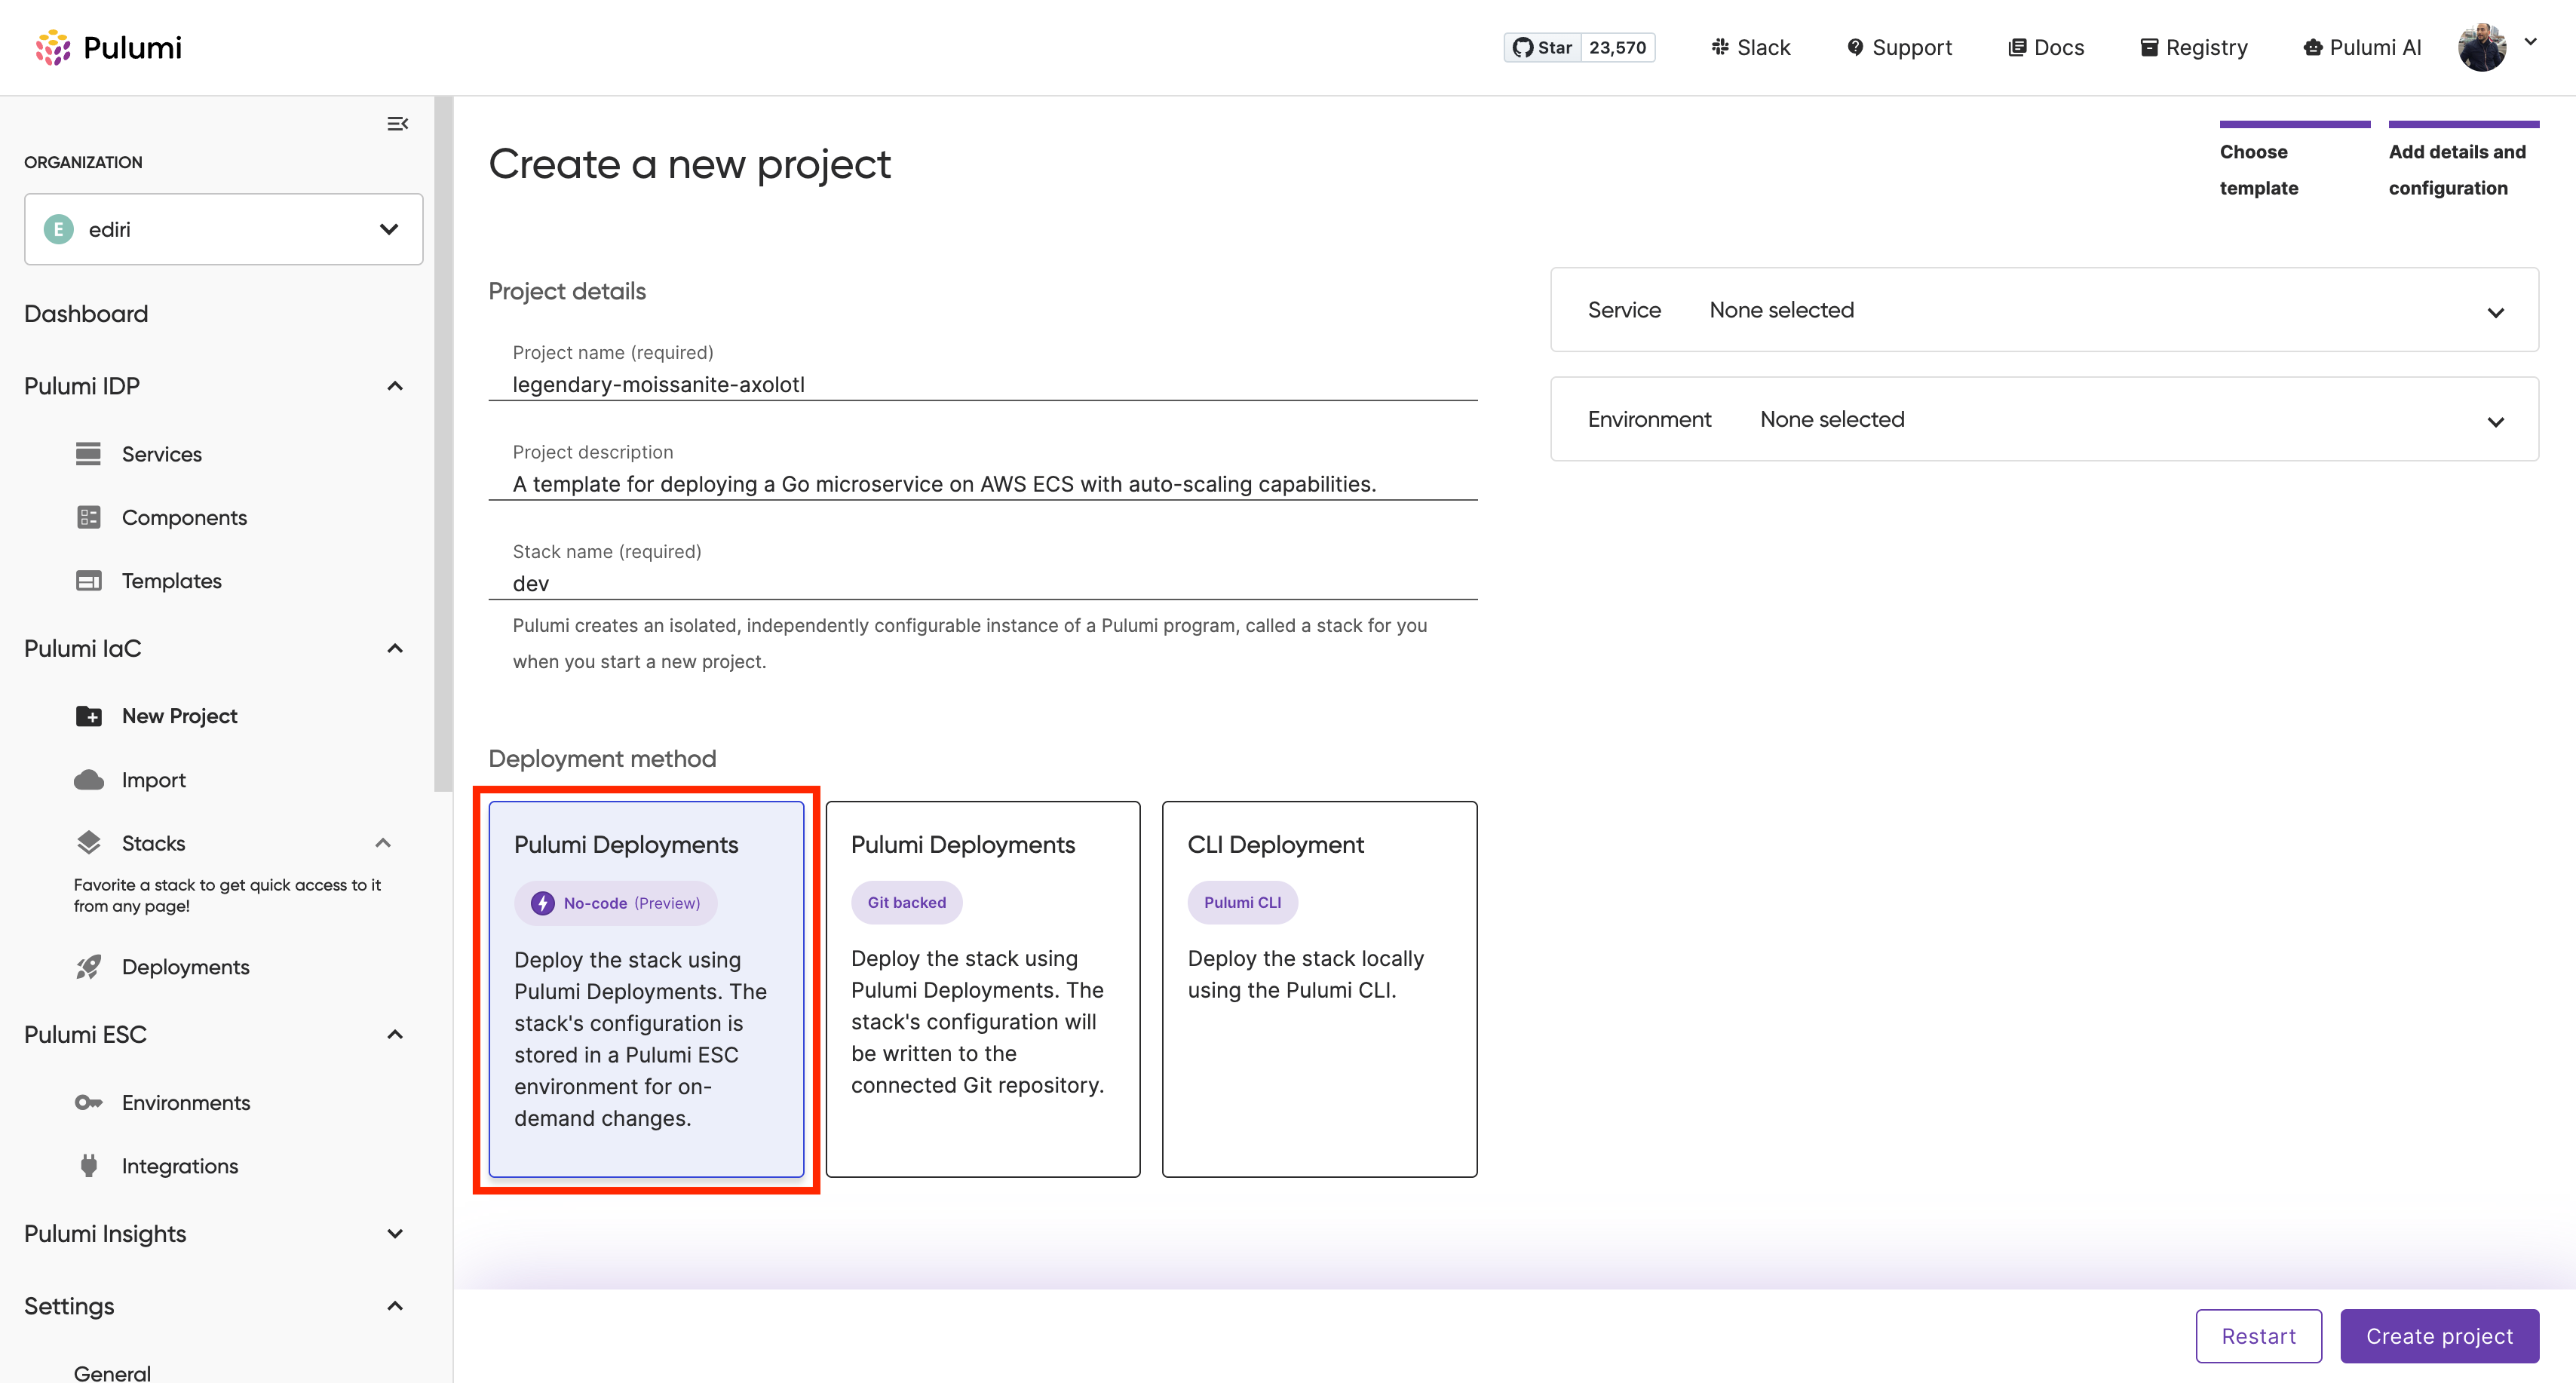
Task: Select the No-code Pulumi Deployments card
Action: tap(646, 989)
